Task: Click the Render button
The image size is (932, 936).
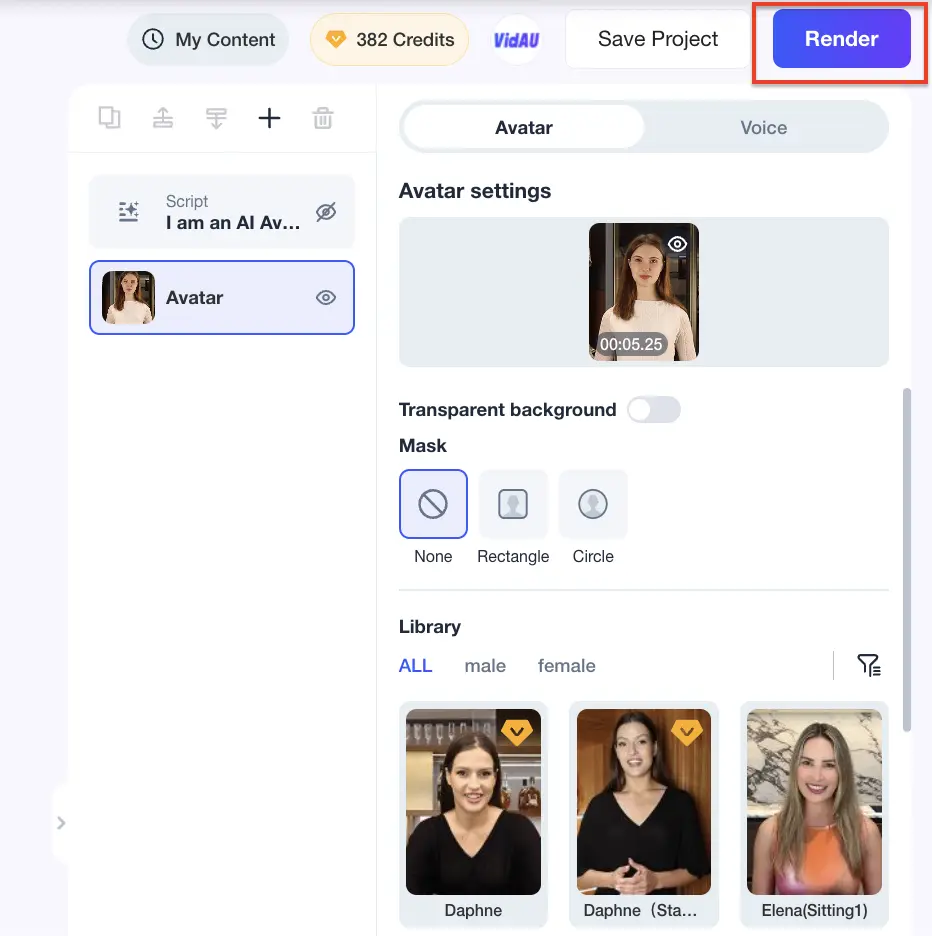Action: pyautogui.click(x=841, y=39)
